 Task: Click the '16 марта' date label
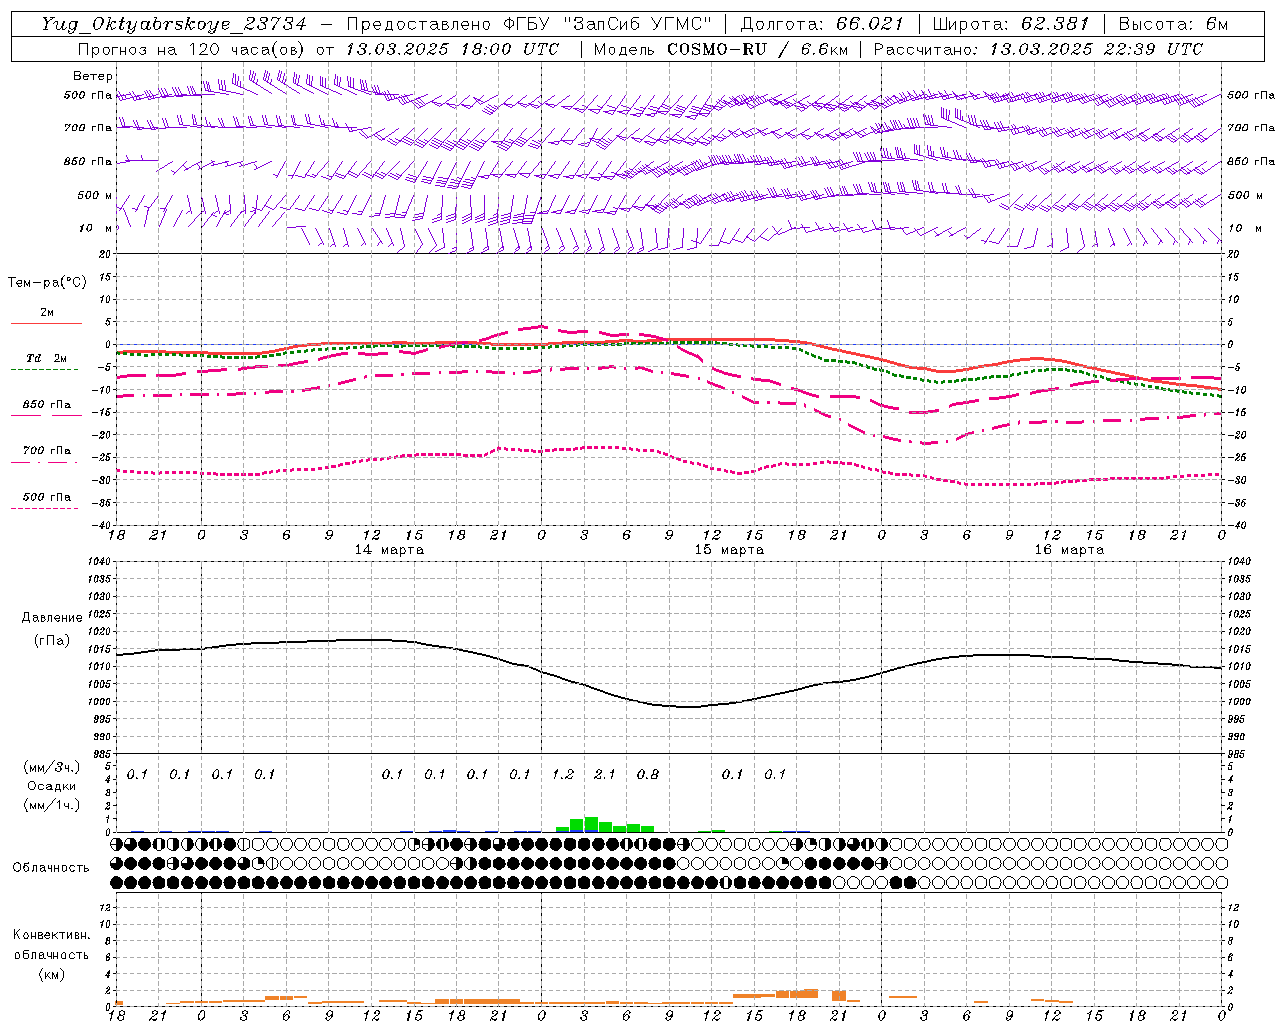click(x=1069, y=550)
